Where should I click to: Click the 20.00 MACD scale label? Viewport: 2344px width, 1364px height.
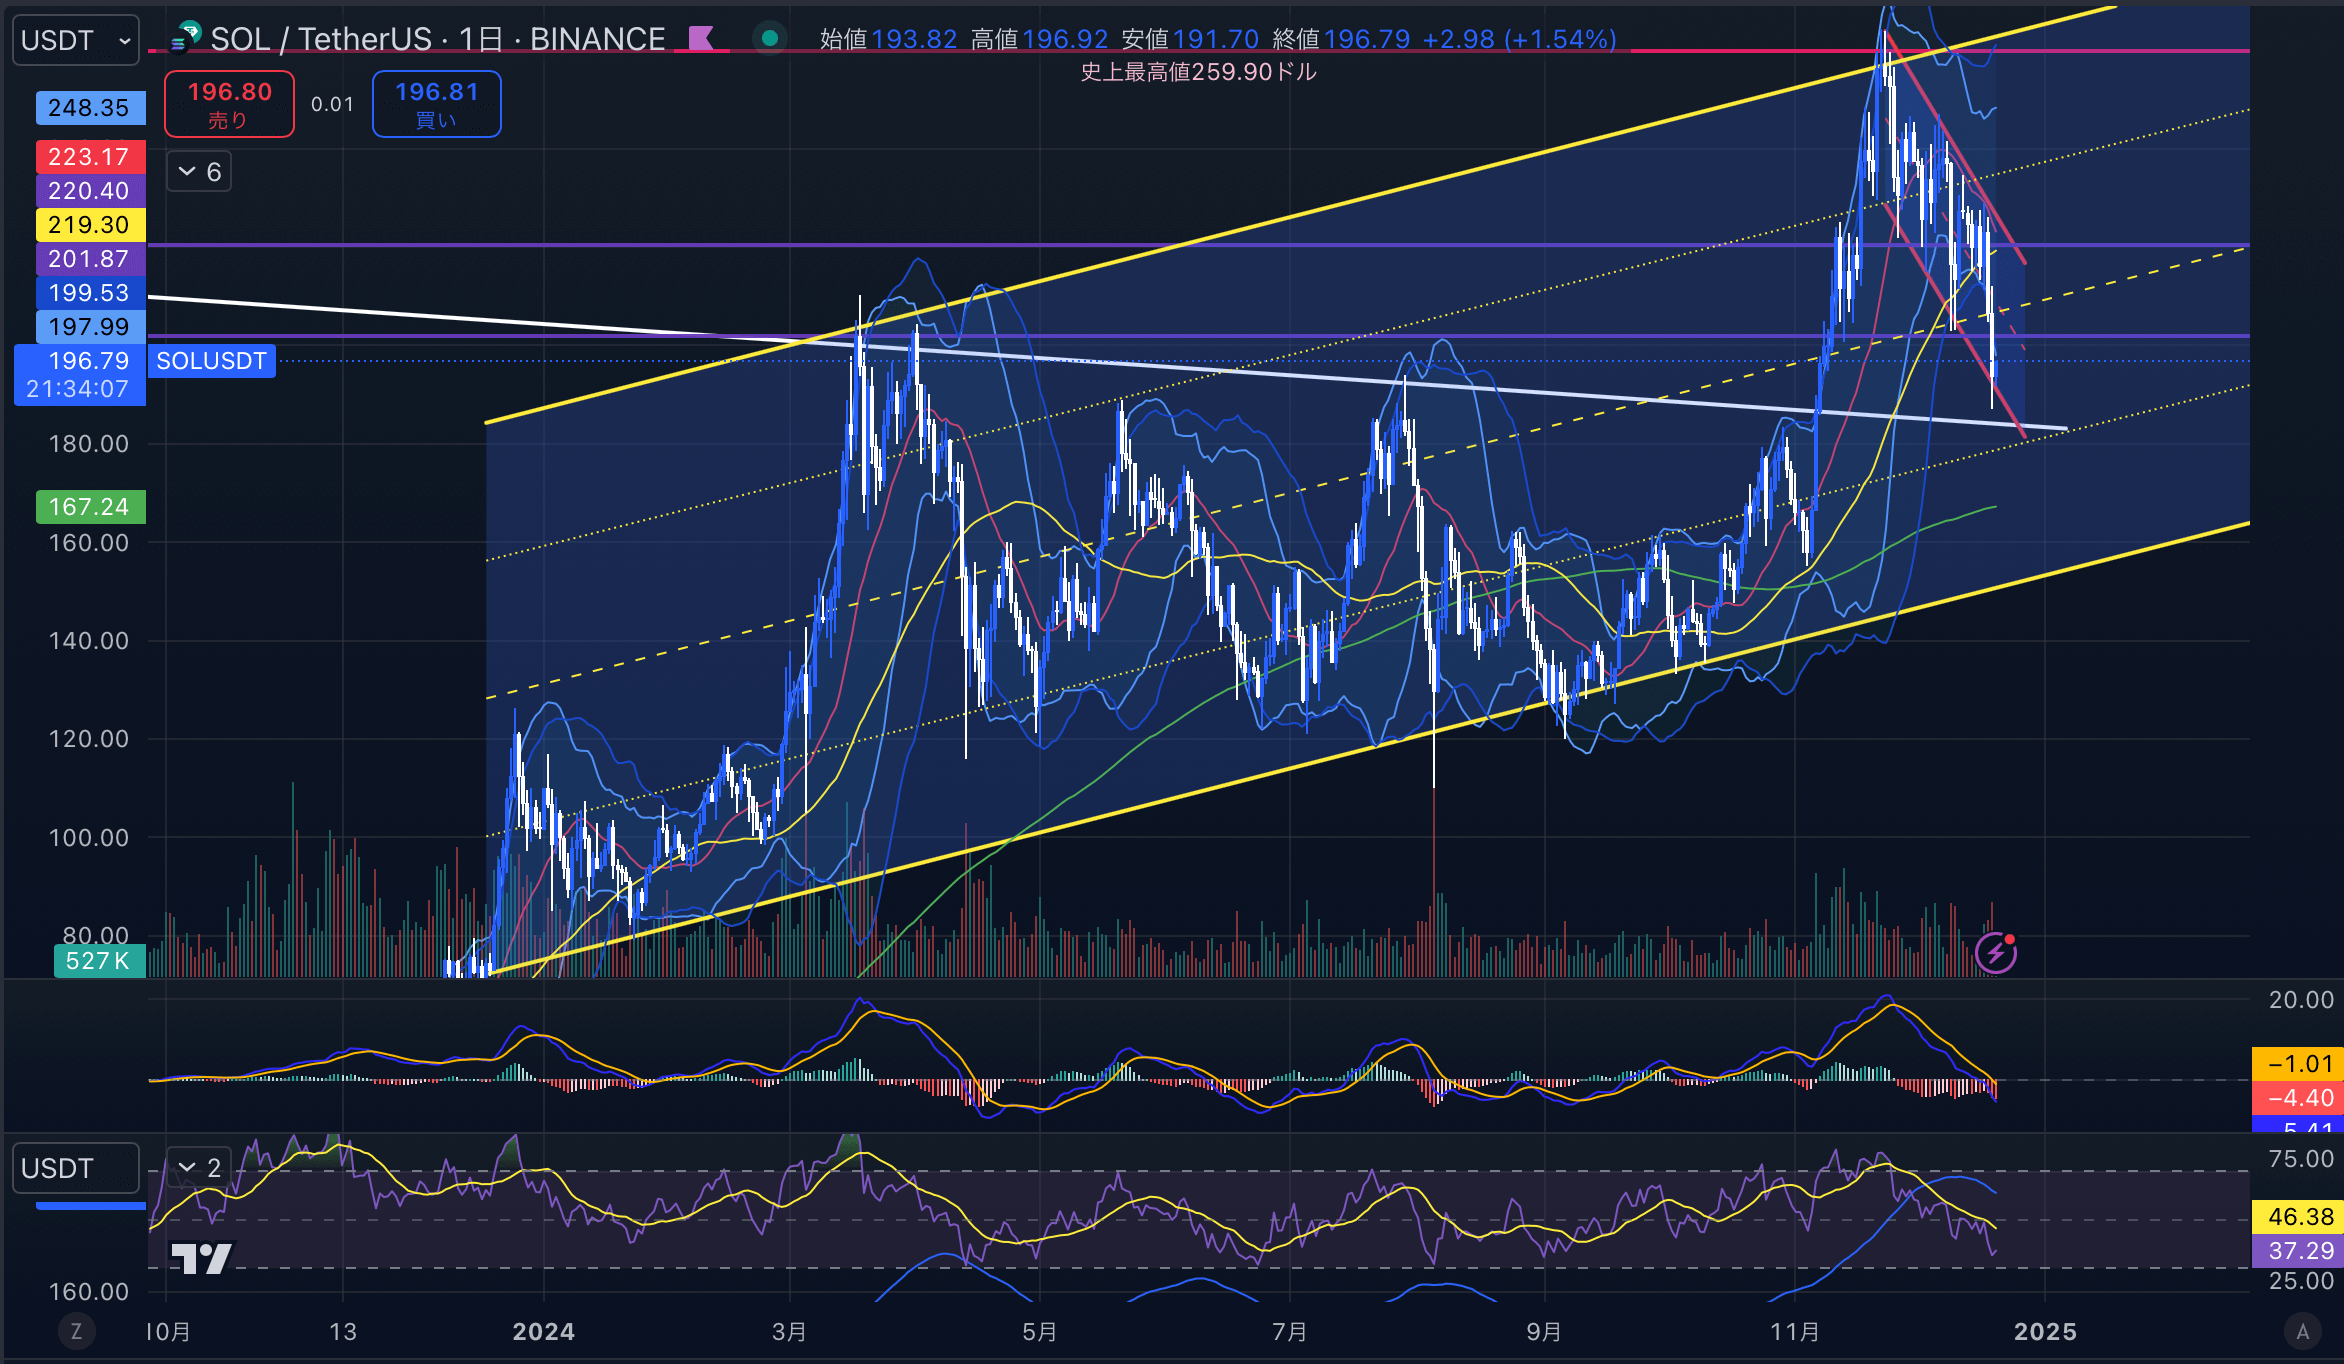pyautogui.click(x=2301, y=1000)
